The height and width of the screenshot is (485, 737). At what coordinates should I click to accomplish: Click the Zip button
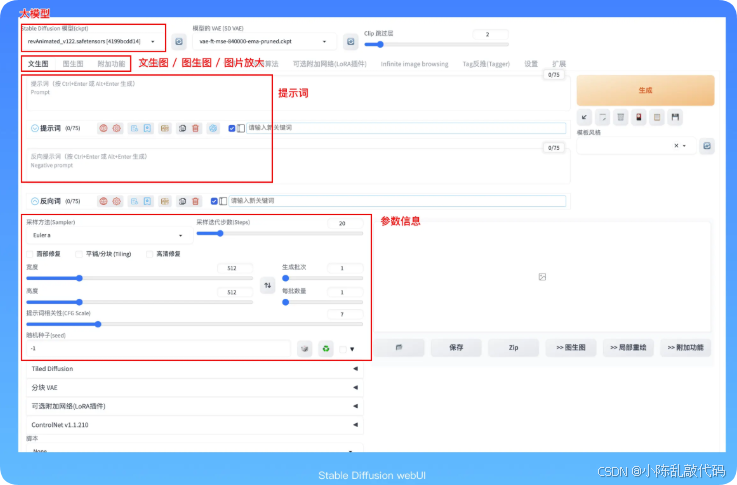[513, 348]
